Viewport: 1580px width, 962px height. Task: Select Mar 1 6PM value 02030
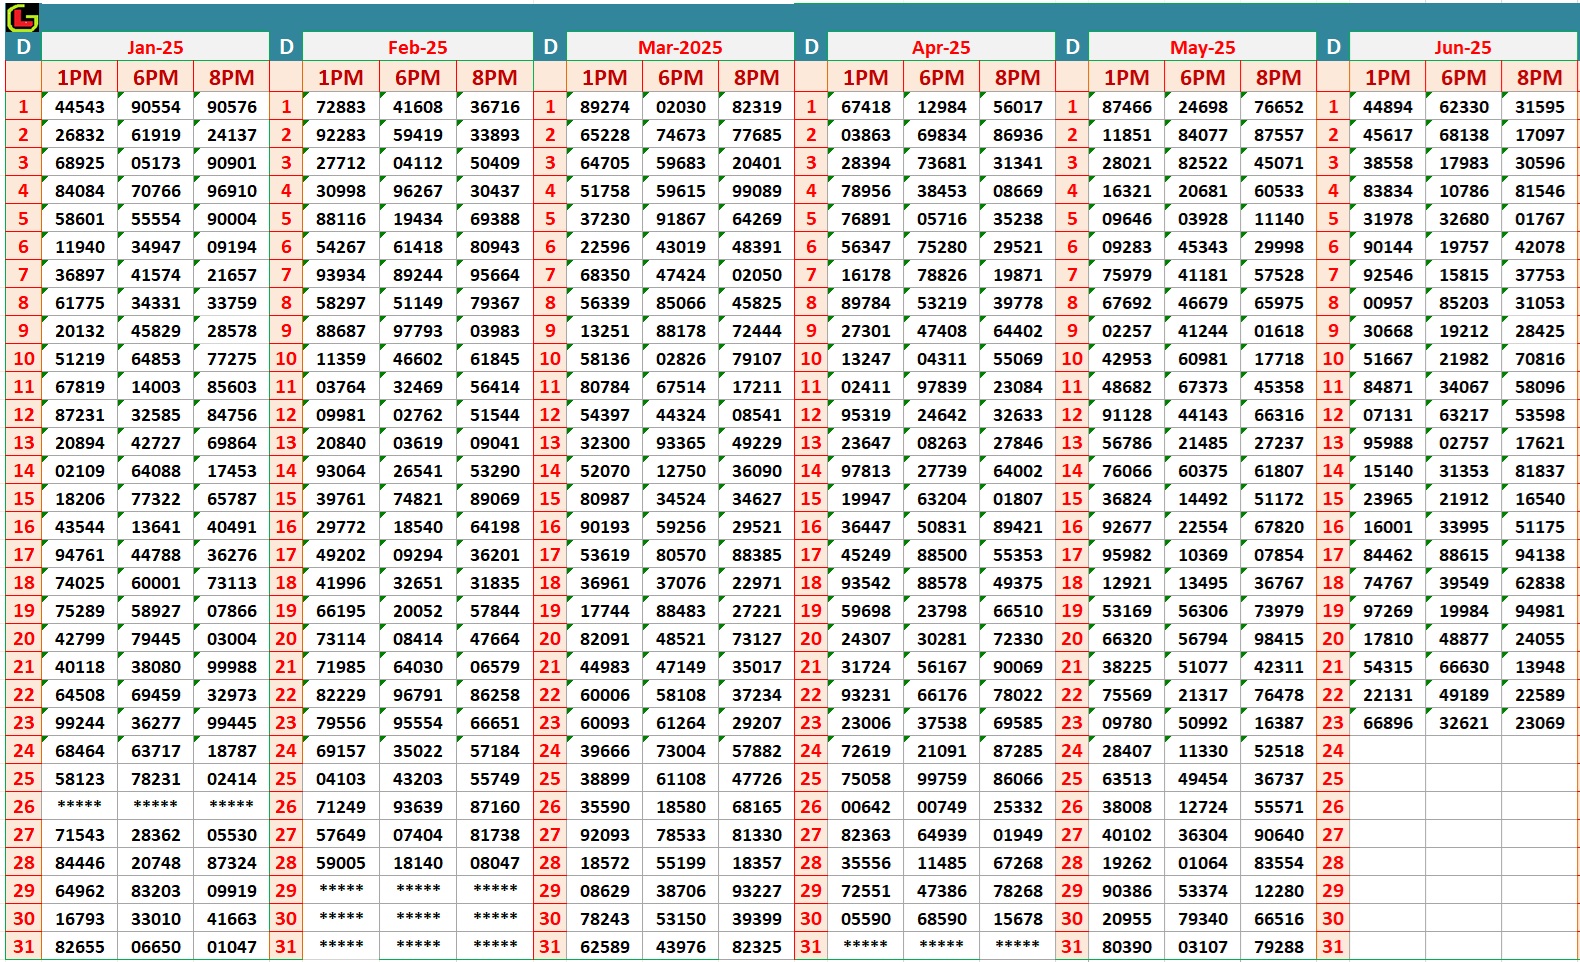[681, 106]
